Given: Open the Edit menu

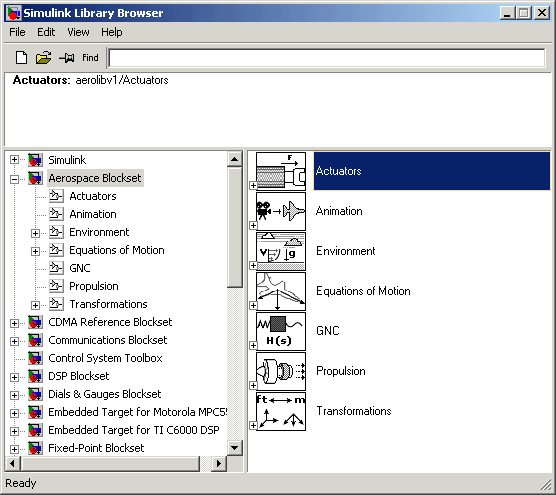Looking at the screenshot, I should point(46,32).
